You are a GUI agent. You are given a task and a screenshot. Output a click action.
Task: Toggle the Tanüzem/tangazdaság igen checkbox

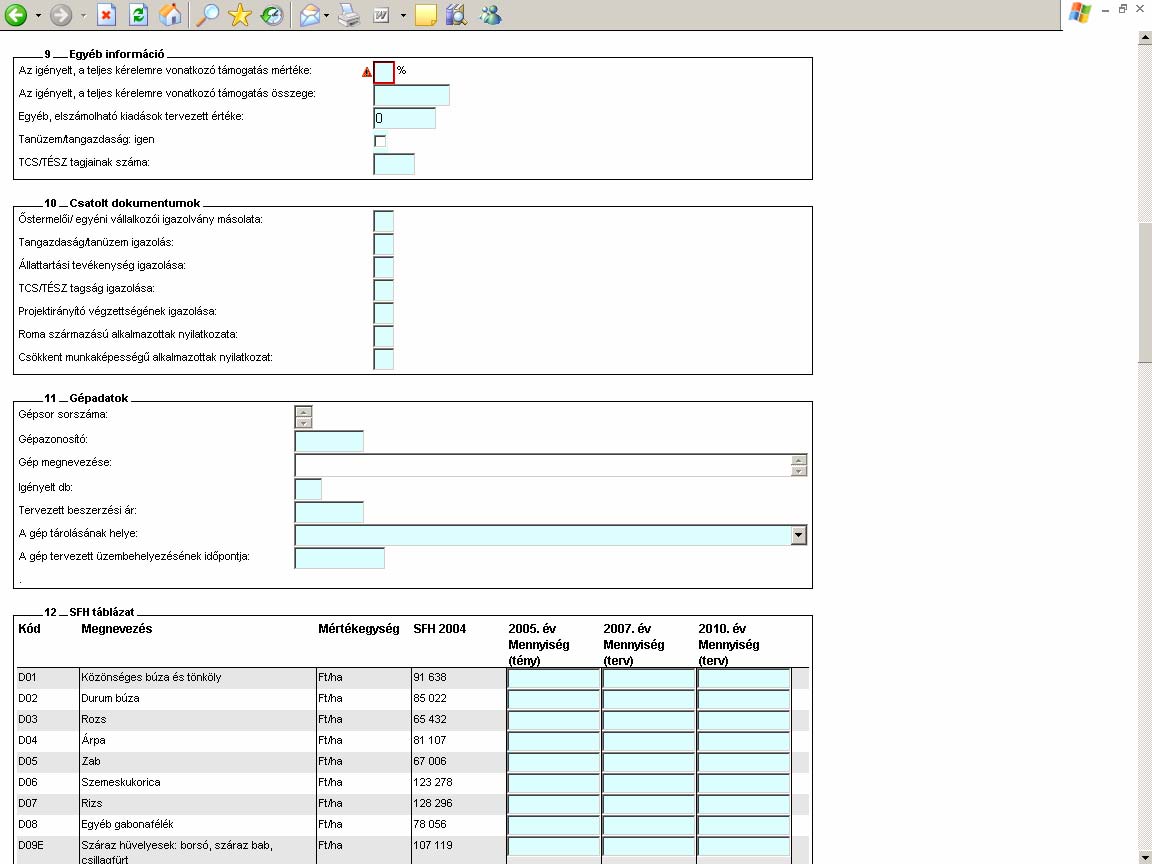[x=380, y=141]
